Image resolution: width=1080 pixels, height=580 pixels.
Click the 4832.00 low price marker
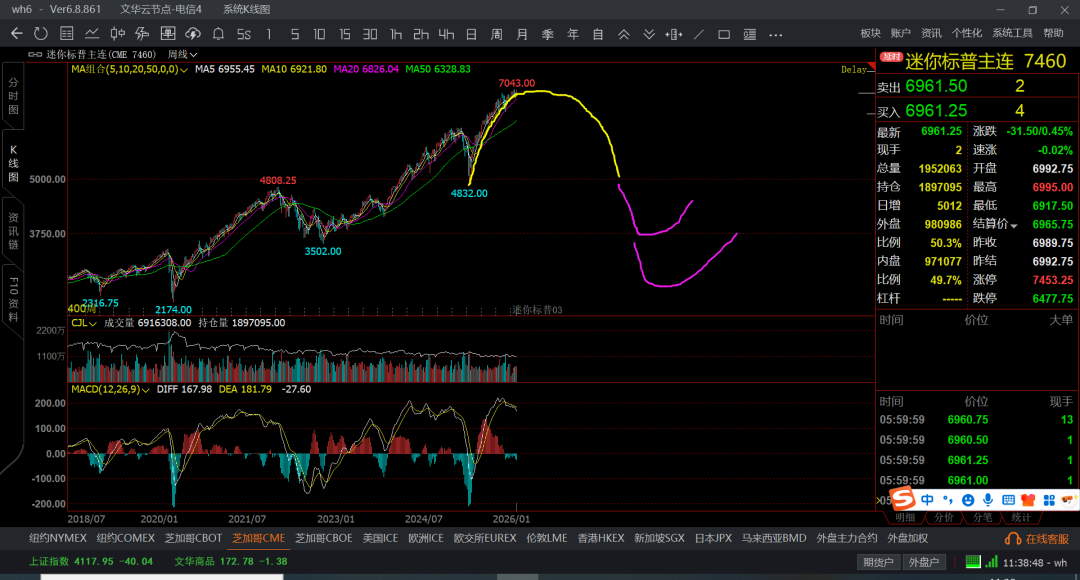(x=469, y=194)
